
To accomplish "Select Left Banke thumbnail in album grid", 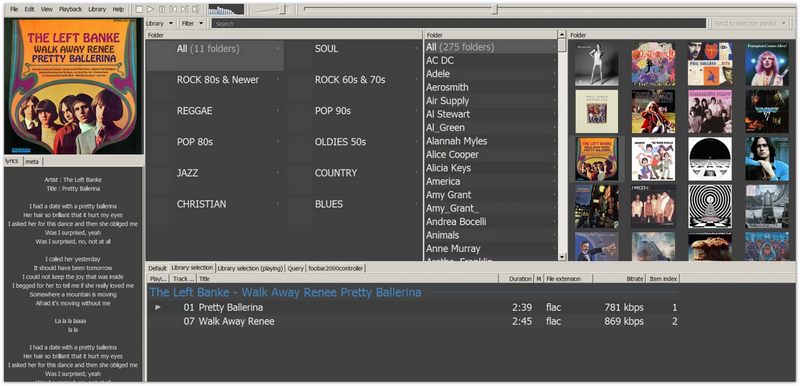I will 596,159.
